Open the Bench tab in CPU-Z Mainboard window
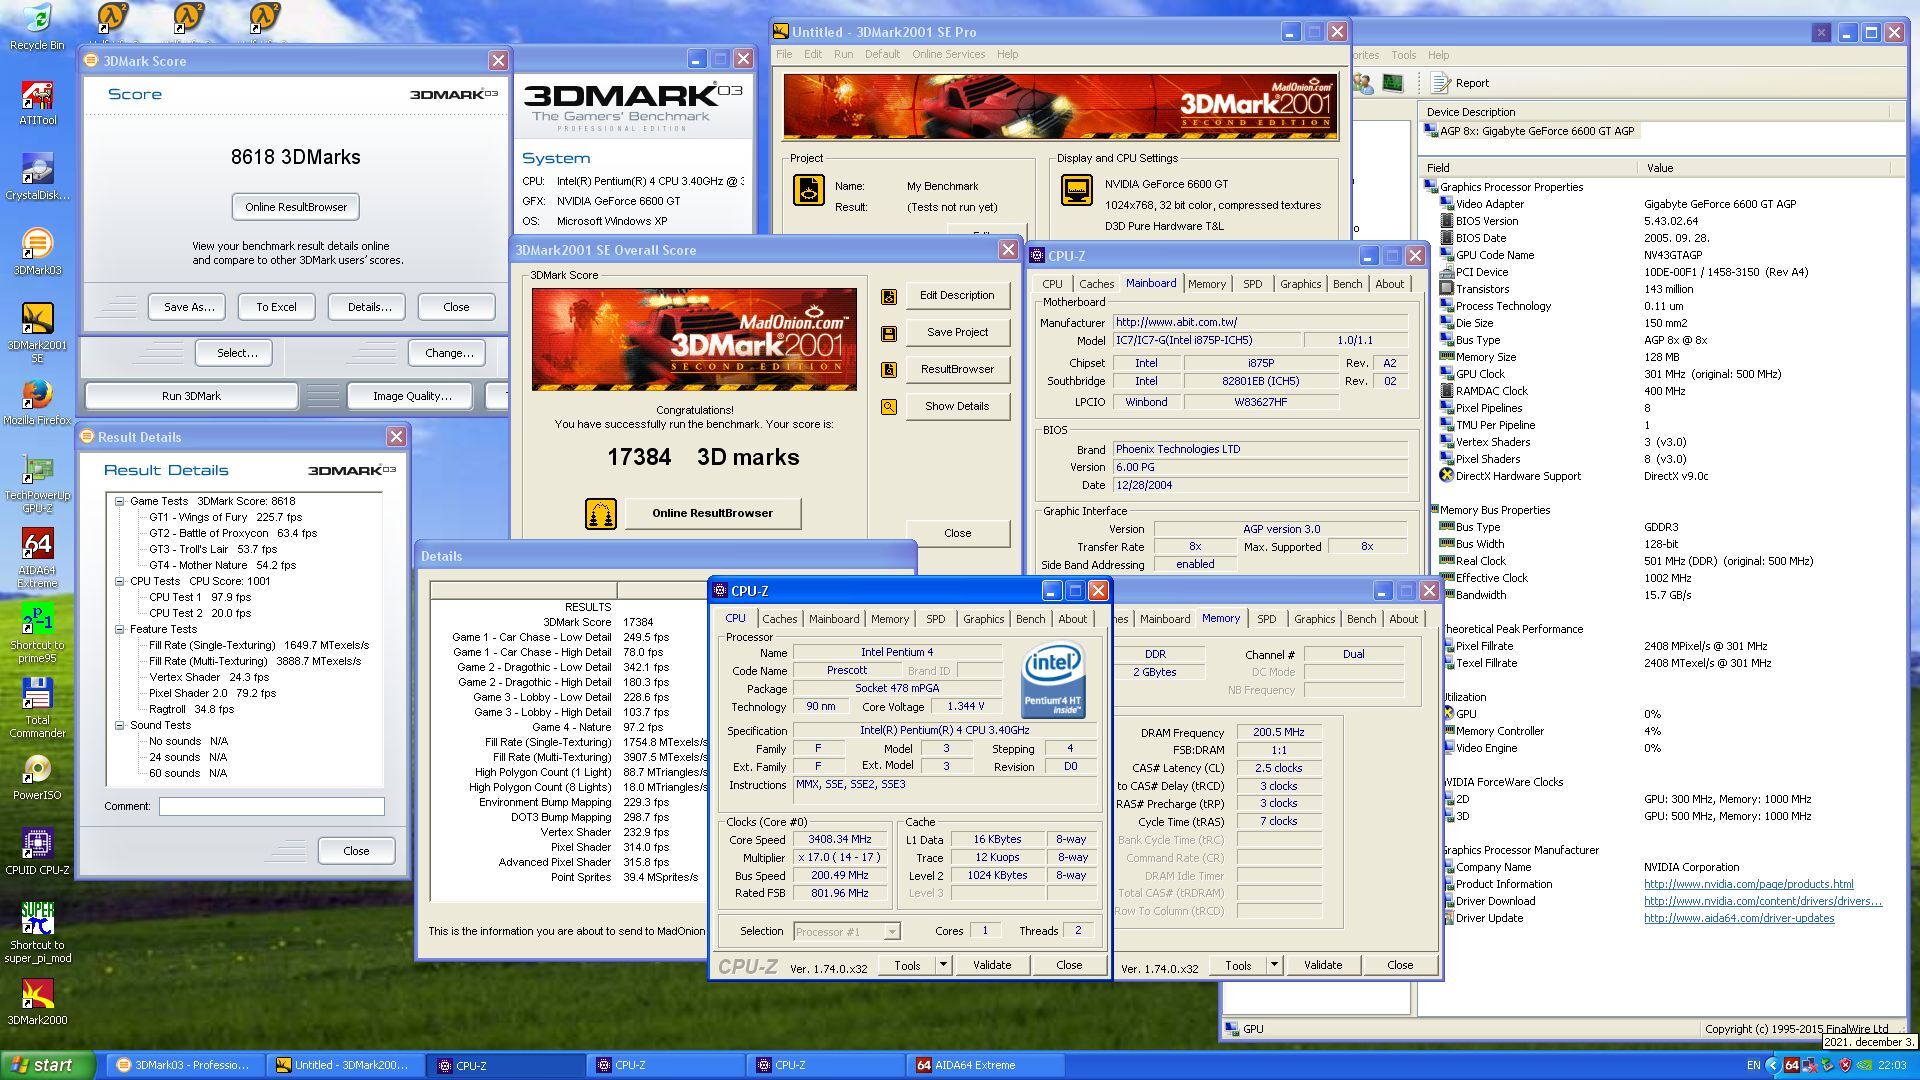The height and width of the screenshot is (1080, 1920). point(1347,284)
